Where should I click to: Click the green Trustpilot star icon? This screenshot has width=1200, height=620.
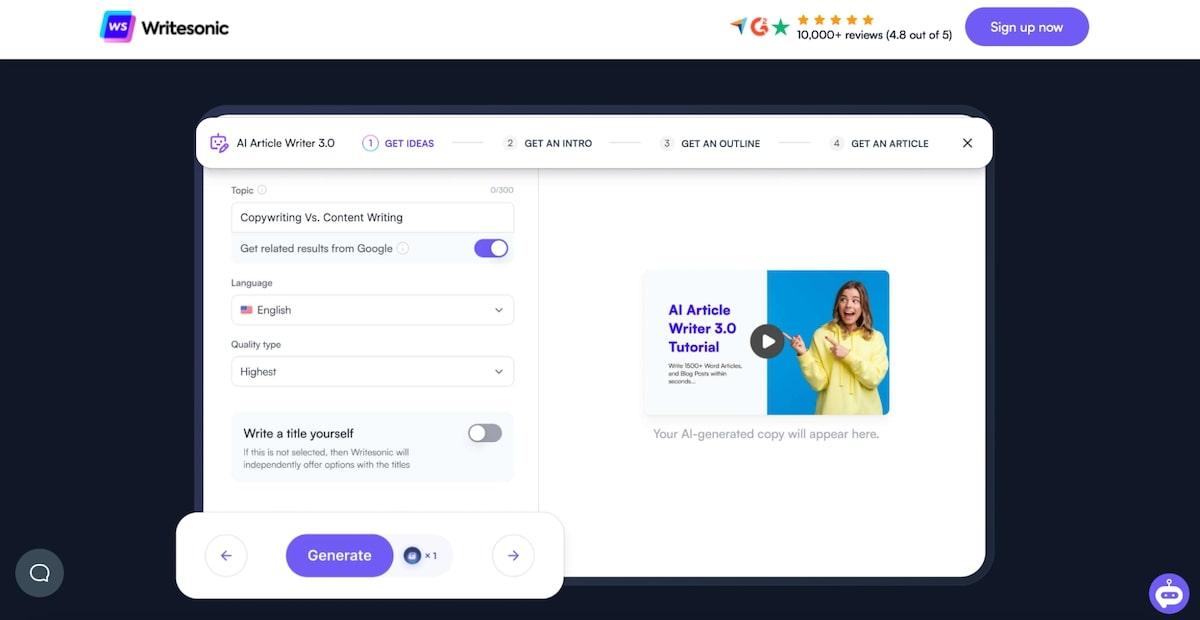[x=781, y=27]
